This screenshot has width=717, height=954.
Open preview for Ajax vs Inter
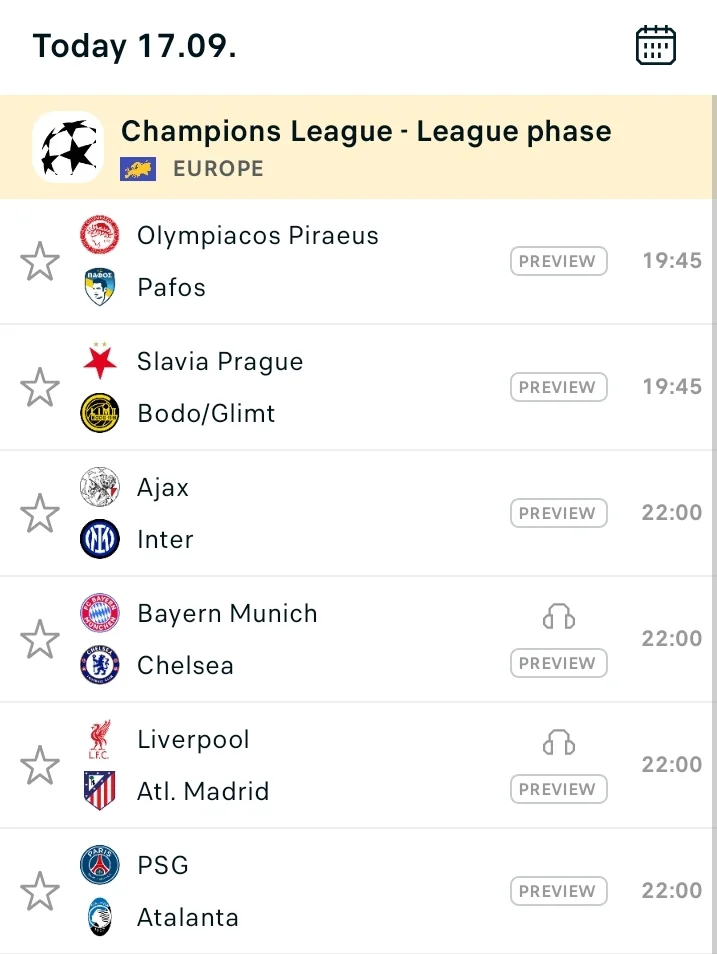(559, 513)
